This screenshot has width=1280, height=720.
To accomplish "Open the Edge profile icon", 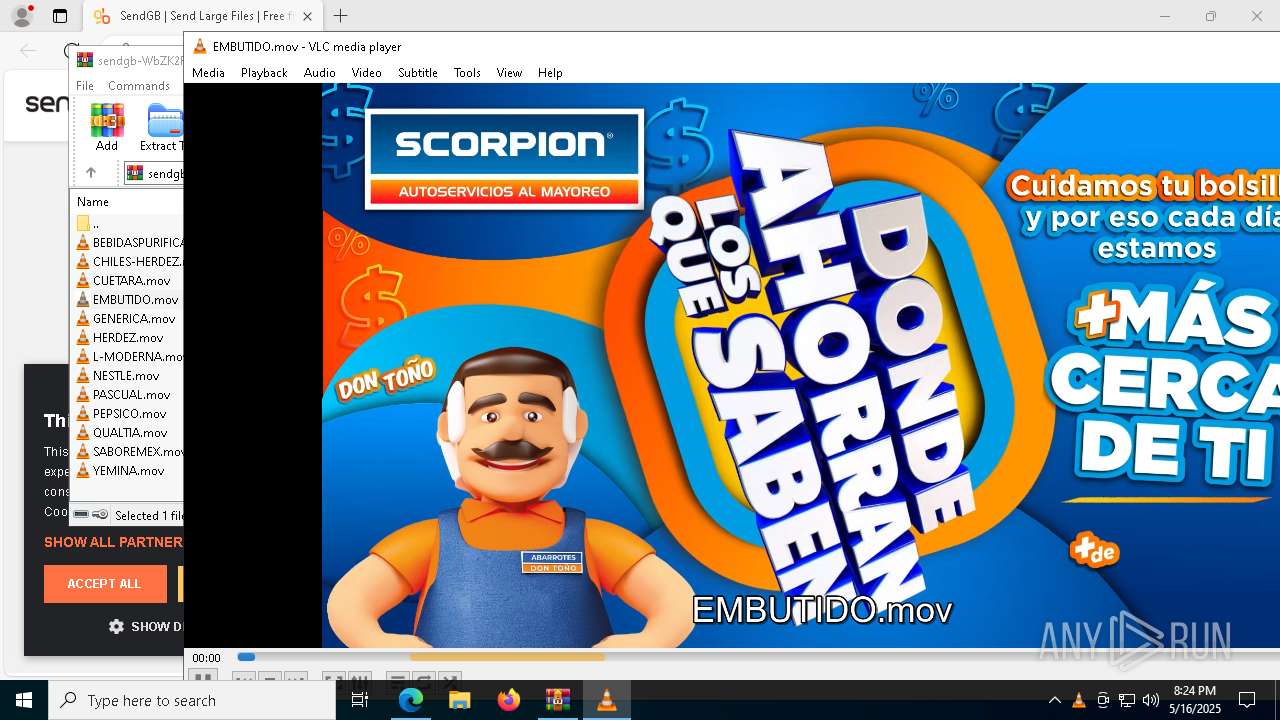I will pyautogui.click(x=21, y=16).
